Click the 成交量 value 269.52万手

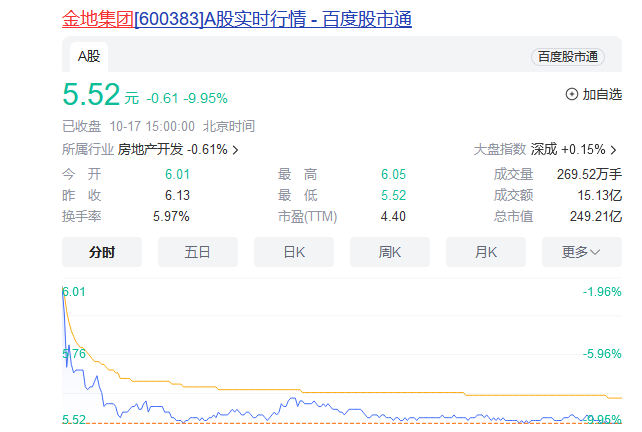click(589, 174)
